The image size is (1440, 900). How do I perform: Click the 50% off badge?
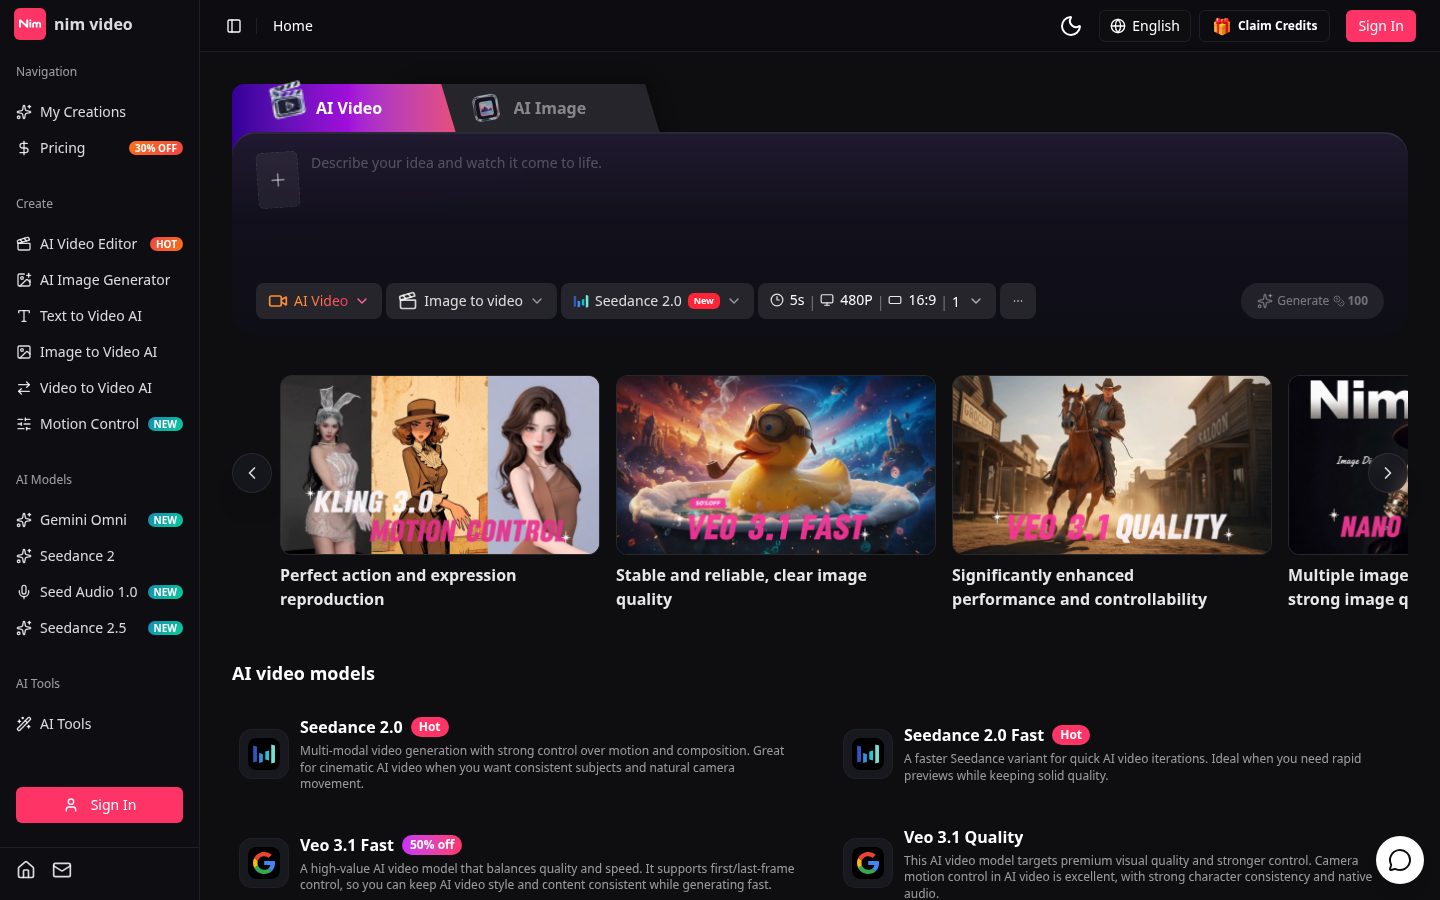[432, 845]
